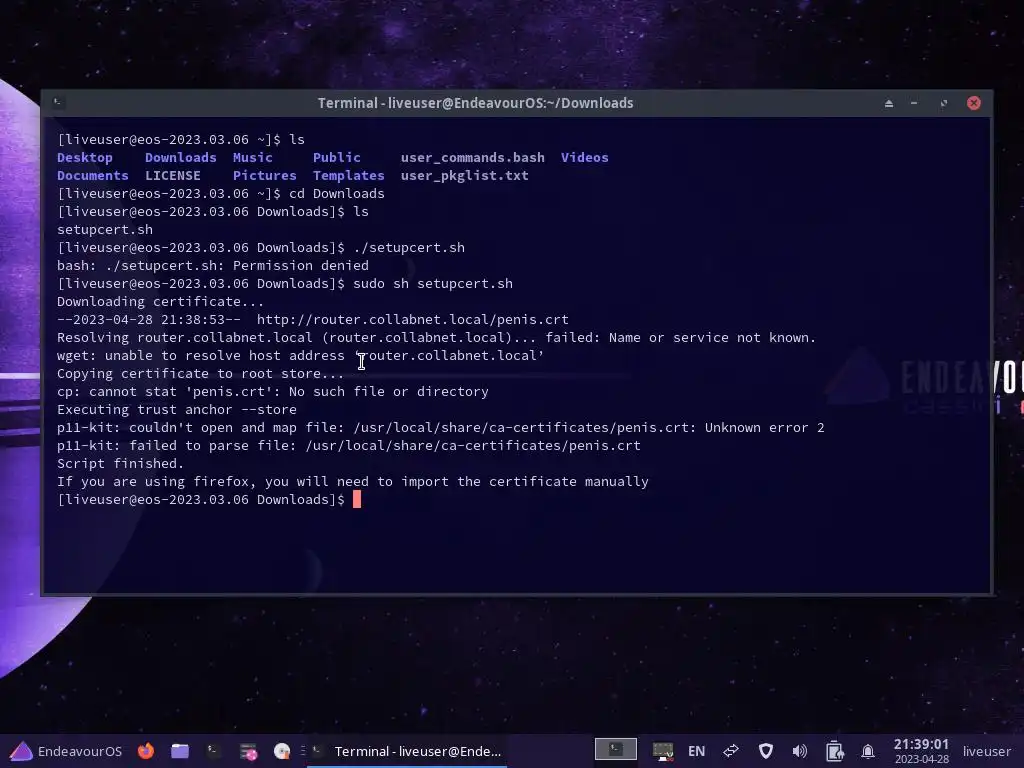1024x768 pixels.
Task: Click the terminal window menu icon in the titlebar
Action: pyautogui.click(x=57, y=102)
